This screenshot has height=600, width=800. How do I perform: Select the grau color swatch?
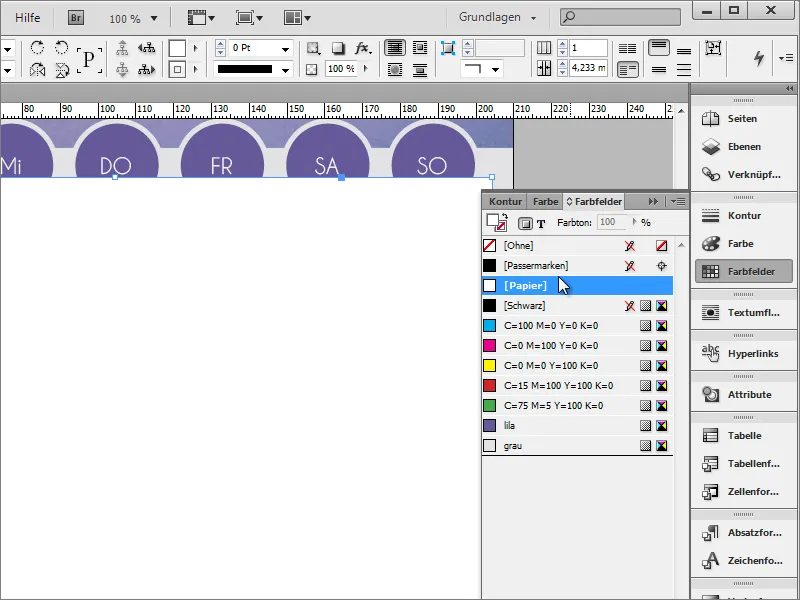coord(577,445)
